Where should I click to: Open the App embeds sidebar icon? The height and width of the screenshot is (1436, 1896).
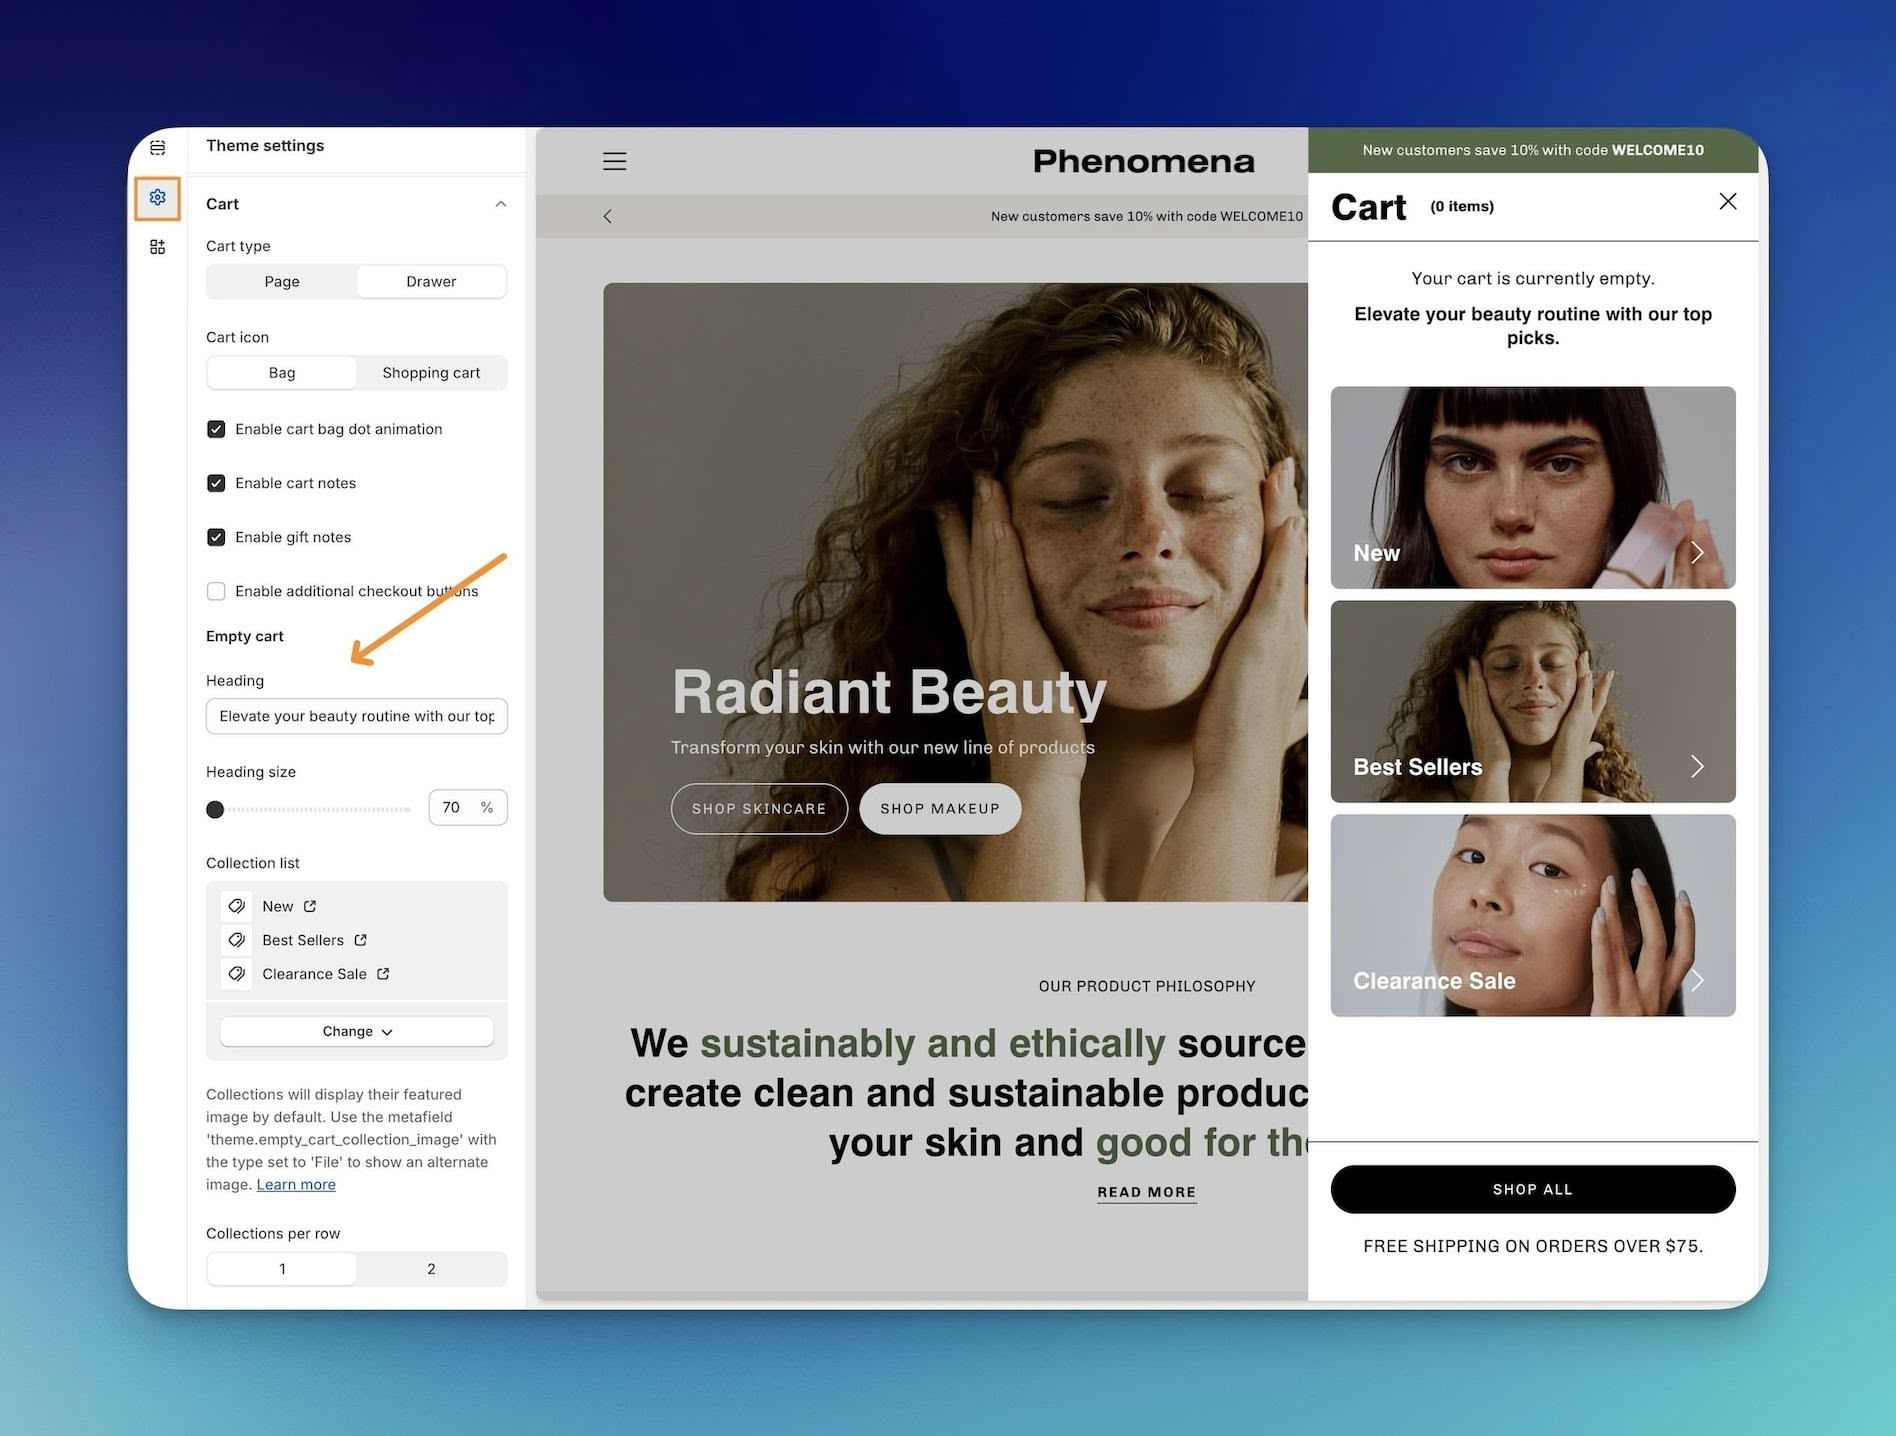(157, 247)
